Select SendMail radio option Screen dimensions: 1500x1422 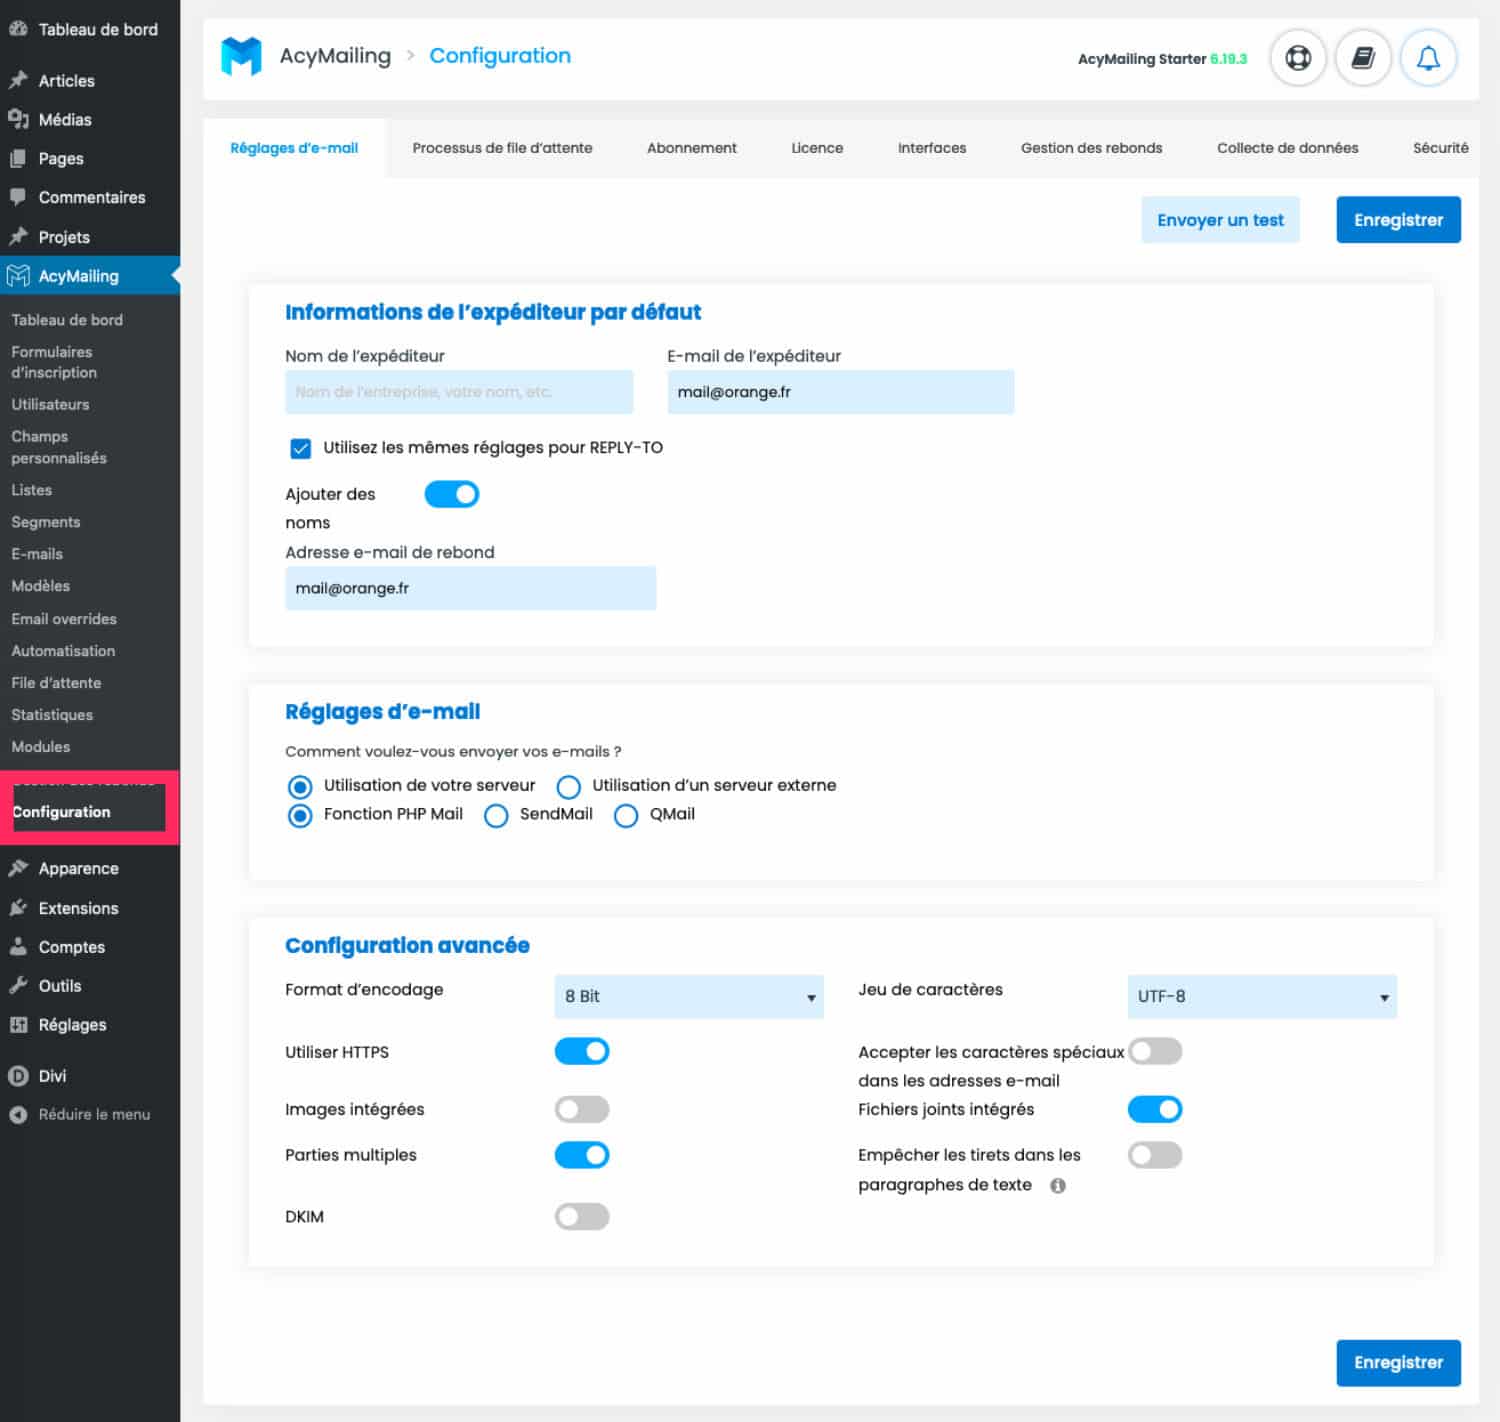click(x=496, y=816)
